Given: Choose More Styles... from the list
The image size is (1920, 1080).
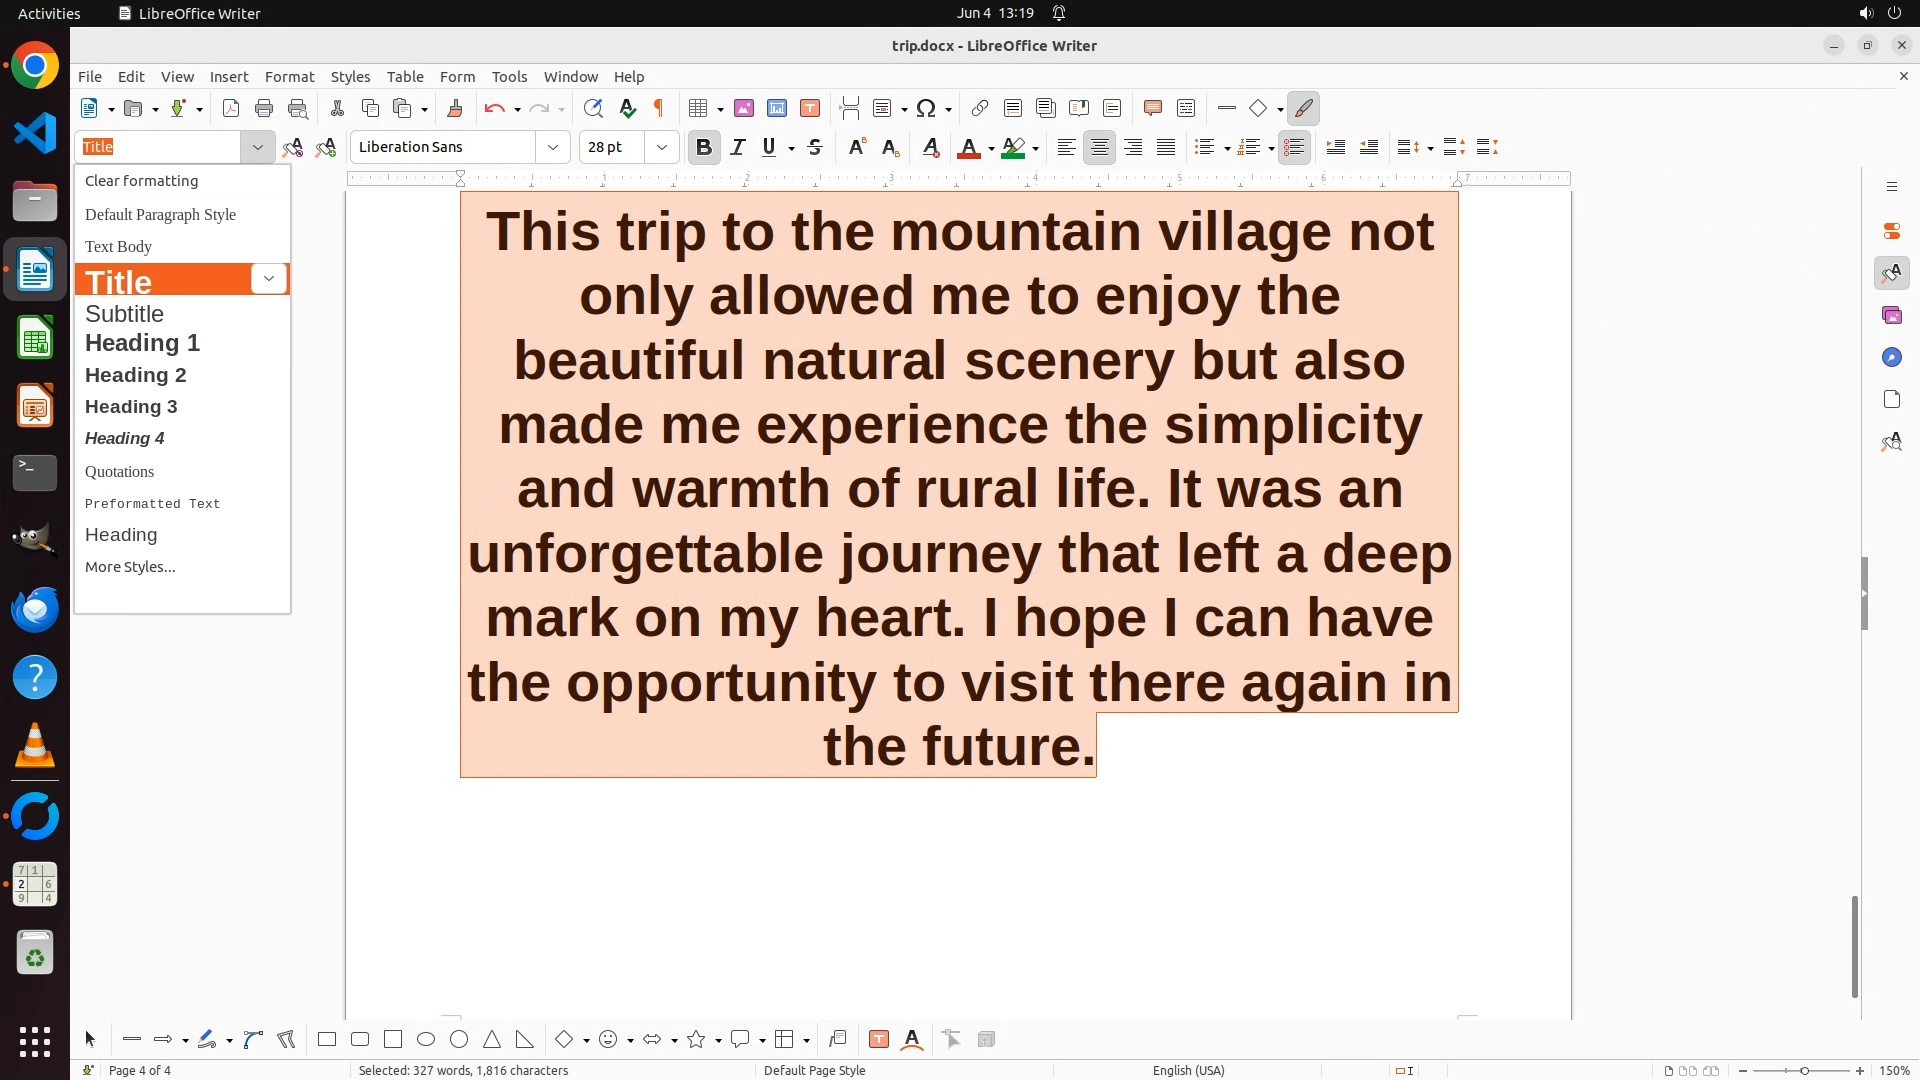Looking at the screenshot, I should (x=130, y=567).
